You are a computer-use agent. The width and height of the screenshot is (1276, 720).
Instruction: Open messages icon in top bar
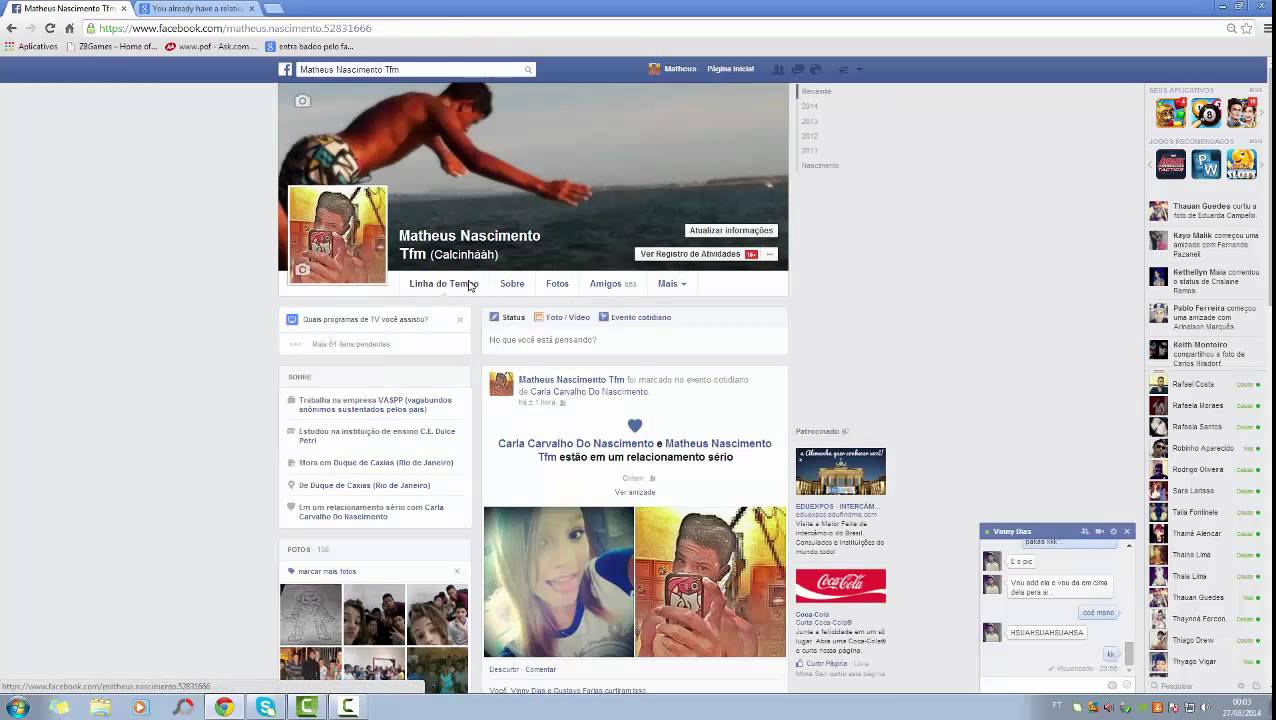(x=797, y=69)
